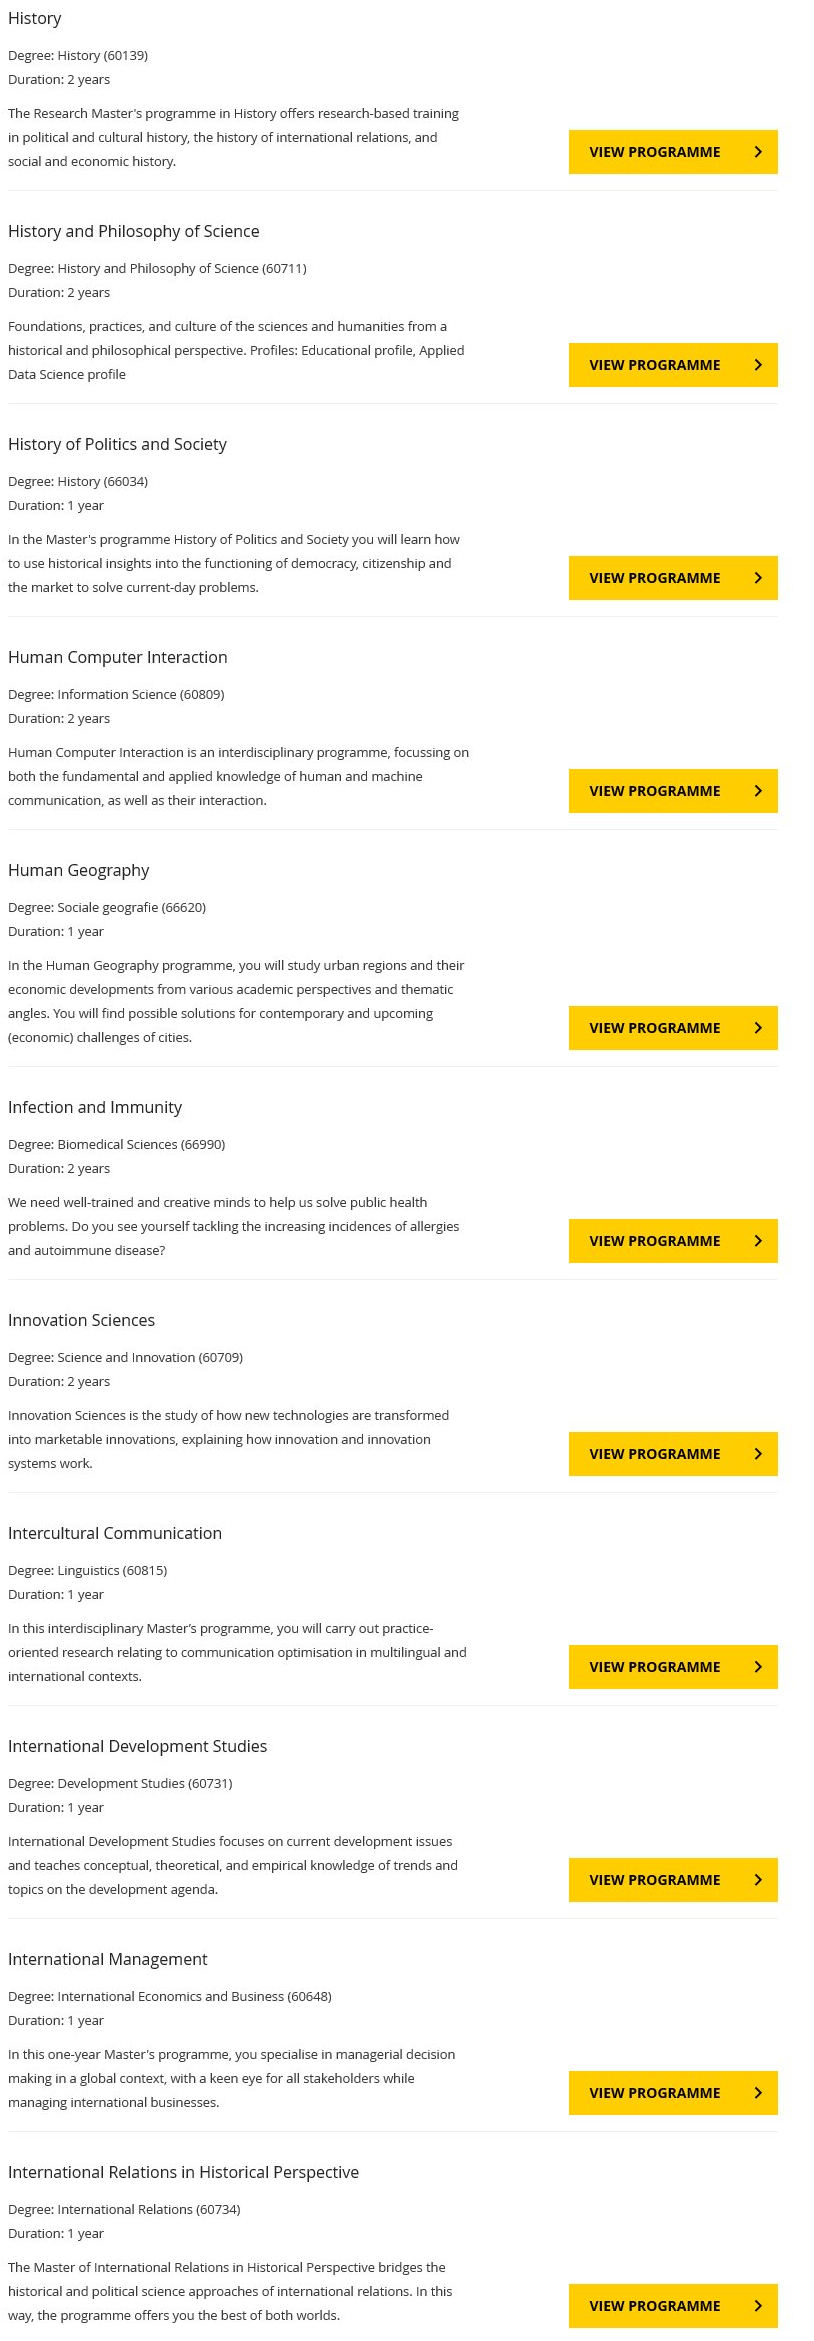
Task: Click the arrow icon on Infection and Immunity's button
Action: 758,1241
